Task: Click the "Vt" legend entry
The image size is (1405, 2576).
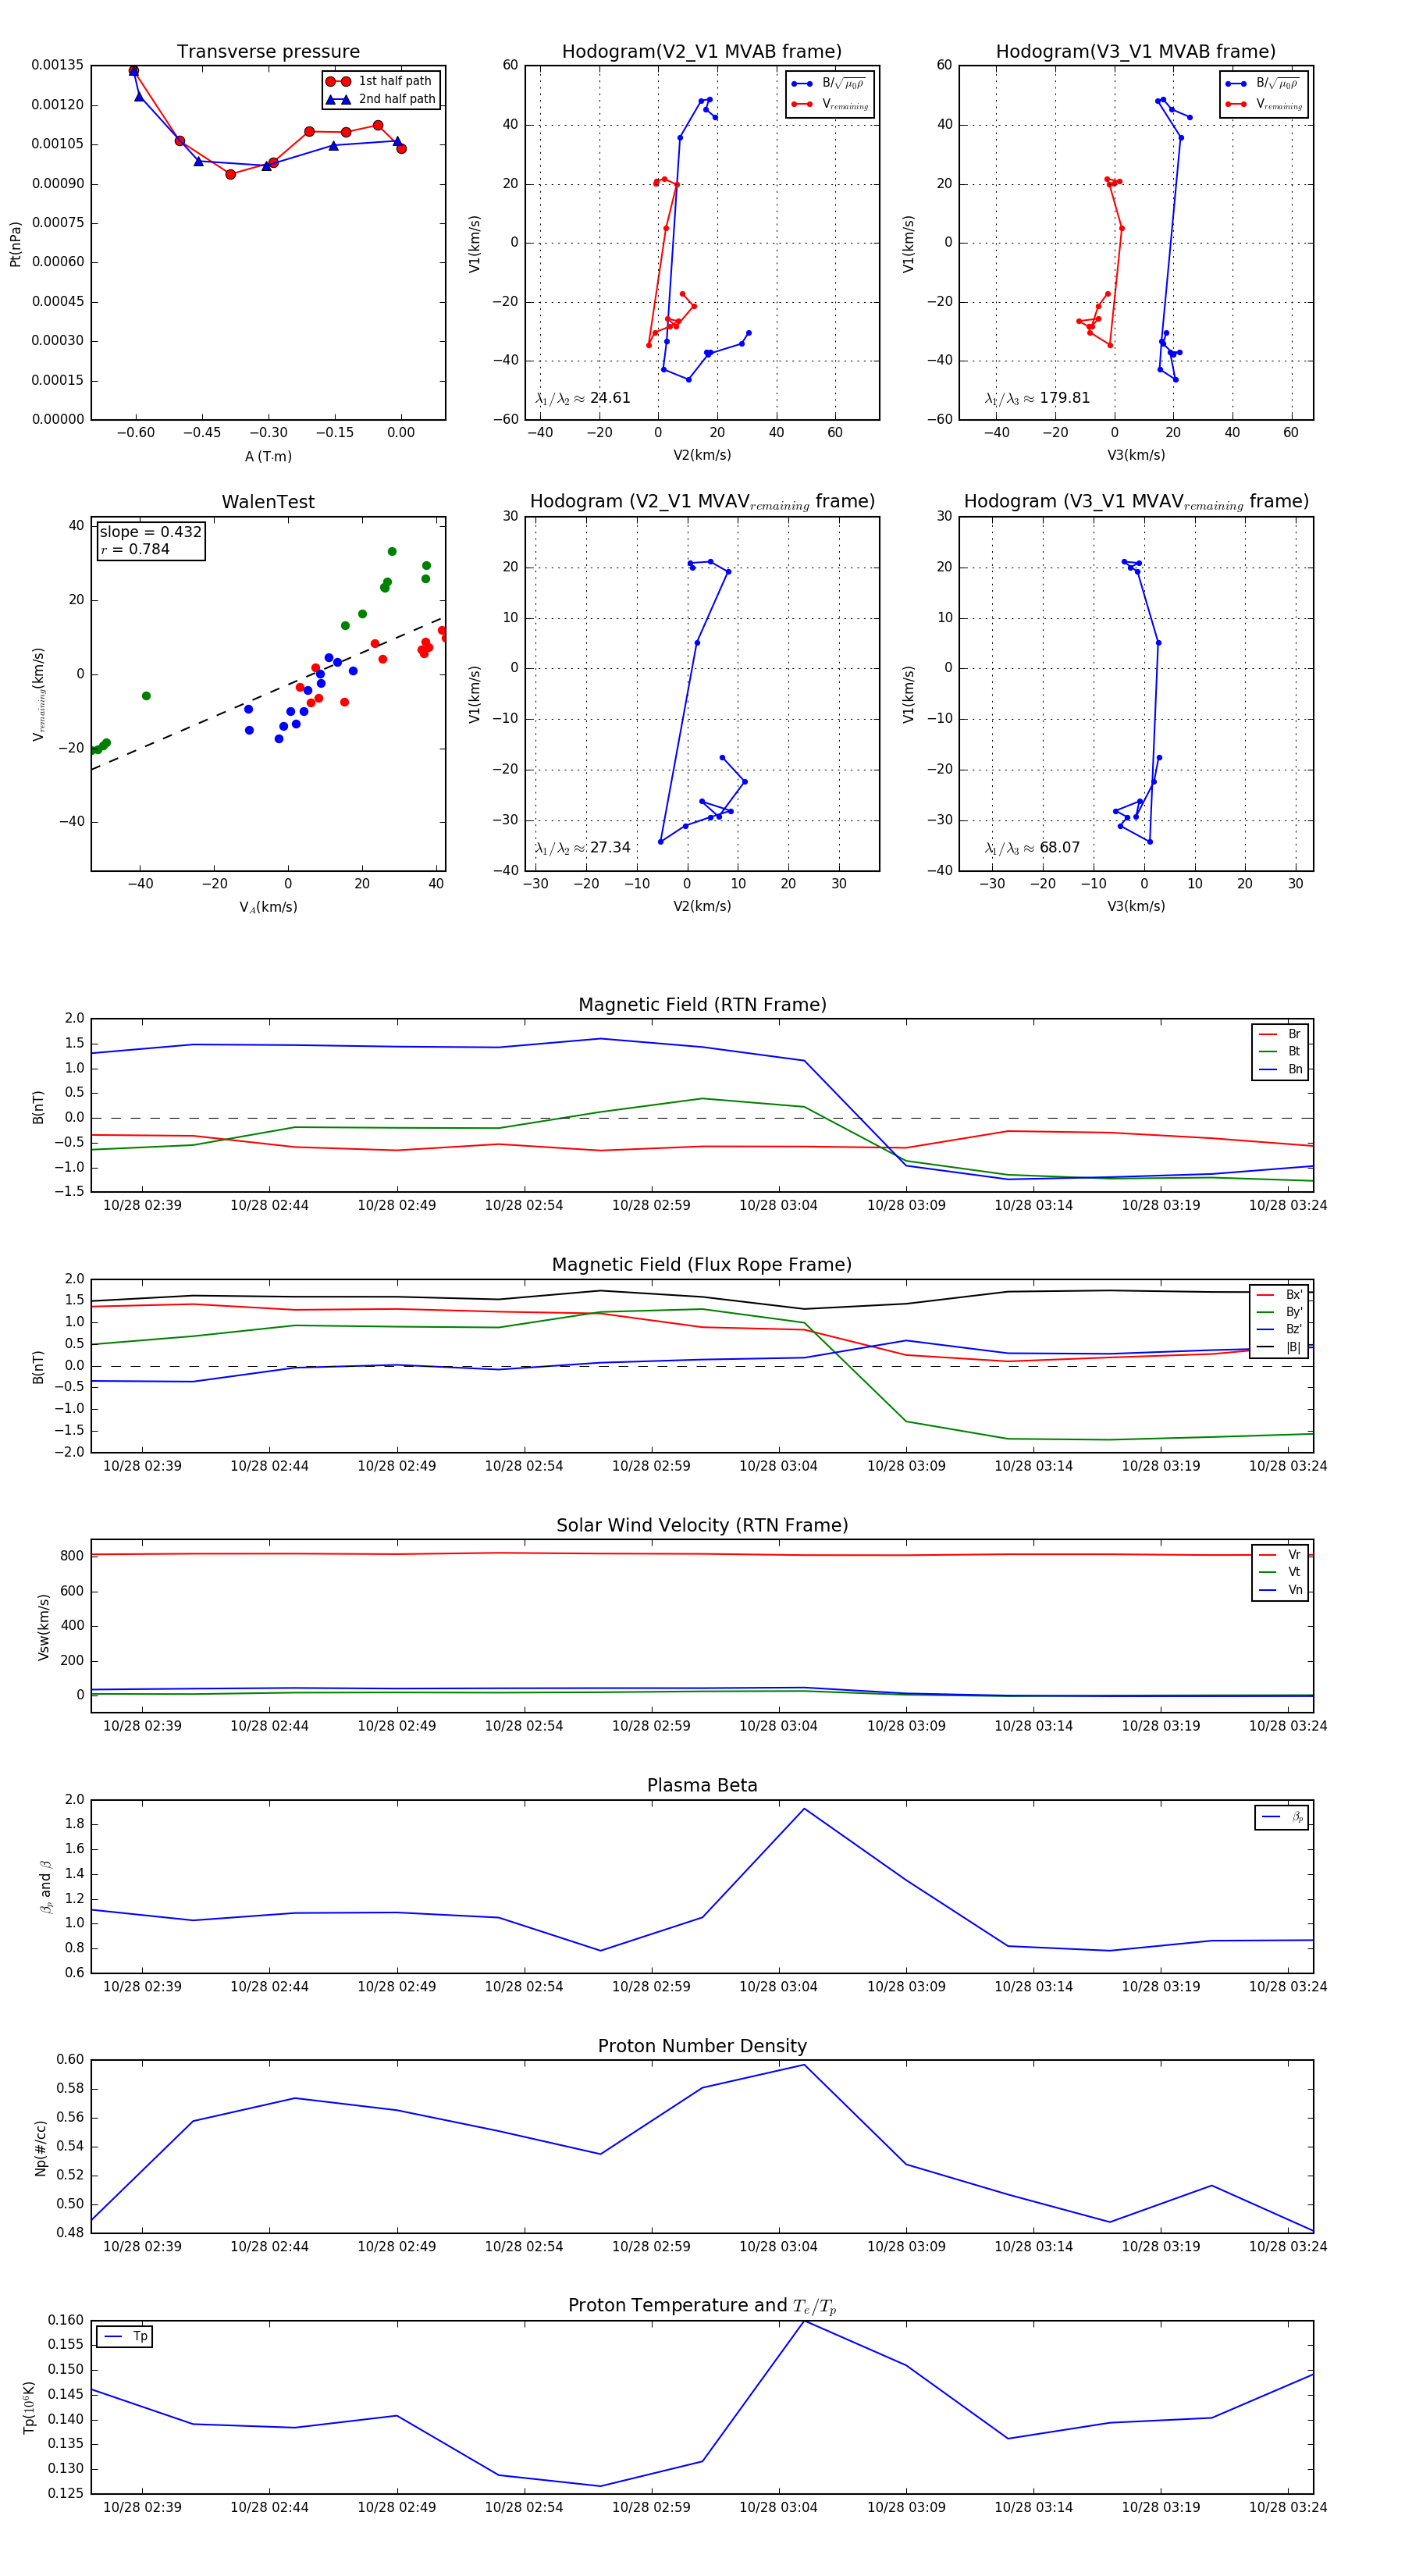Action: tap(1281, 1572)
